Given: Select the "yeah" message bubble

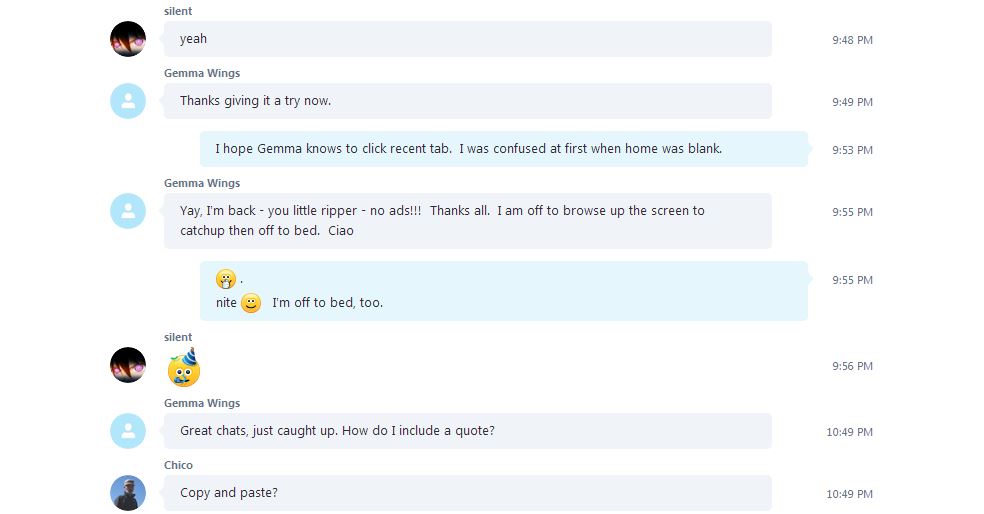Looking at the screenshot, I should click(467, 39).
